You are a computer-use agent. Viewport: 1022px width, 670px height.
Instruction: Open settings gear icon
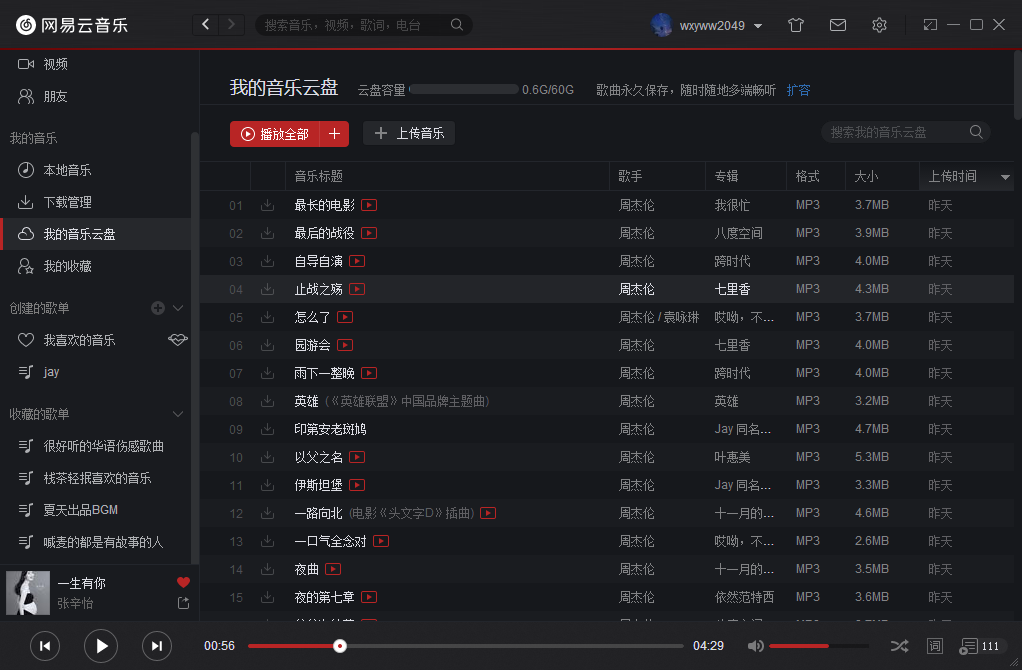(x=879, y=25)
